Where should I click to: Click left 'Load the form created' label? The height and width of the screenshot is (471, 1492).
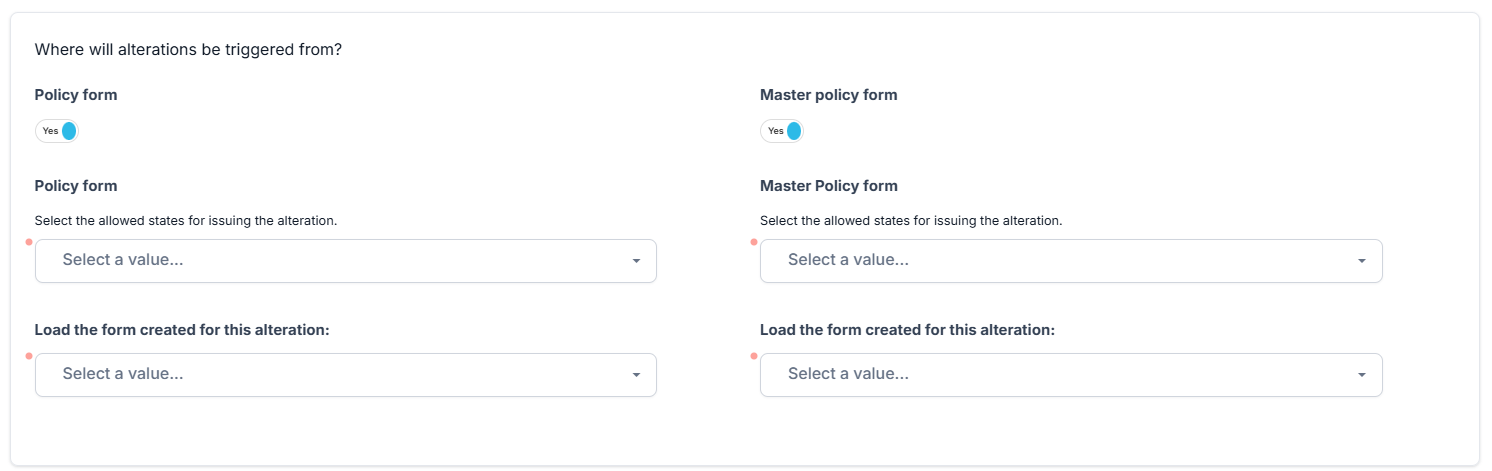[x=182, y=330]
